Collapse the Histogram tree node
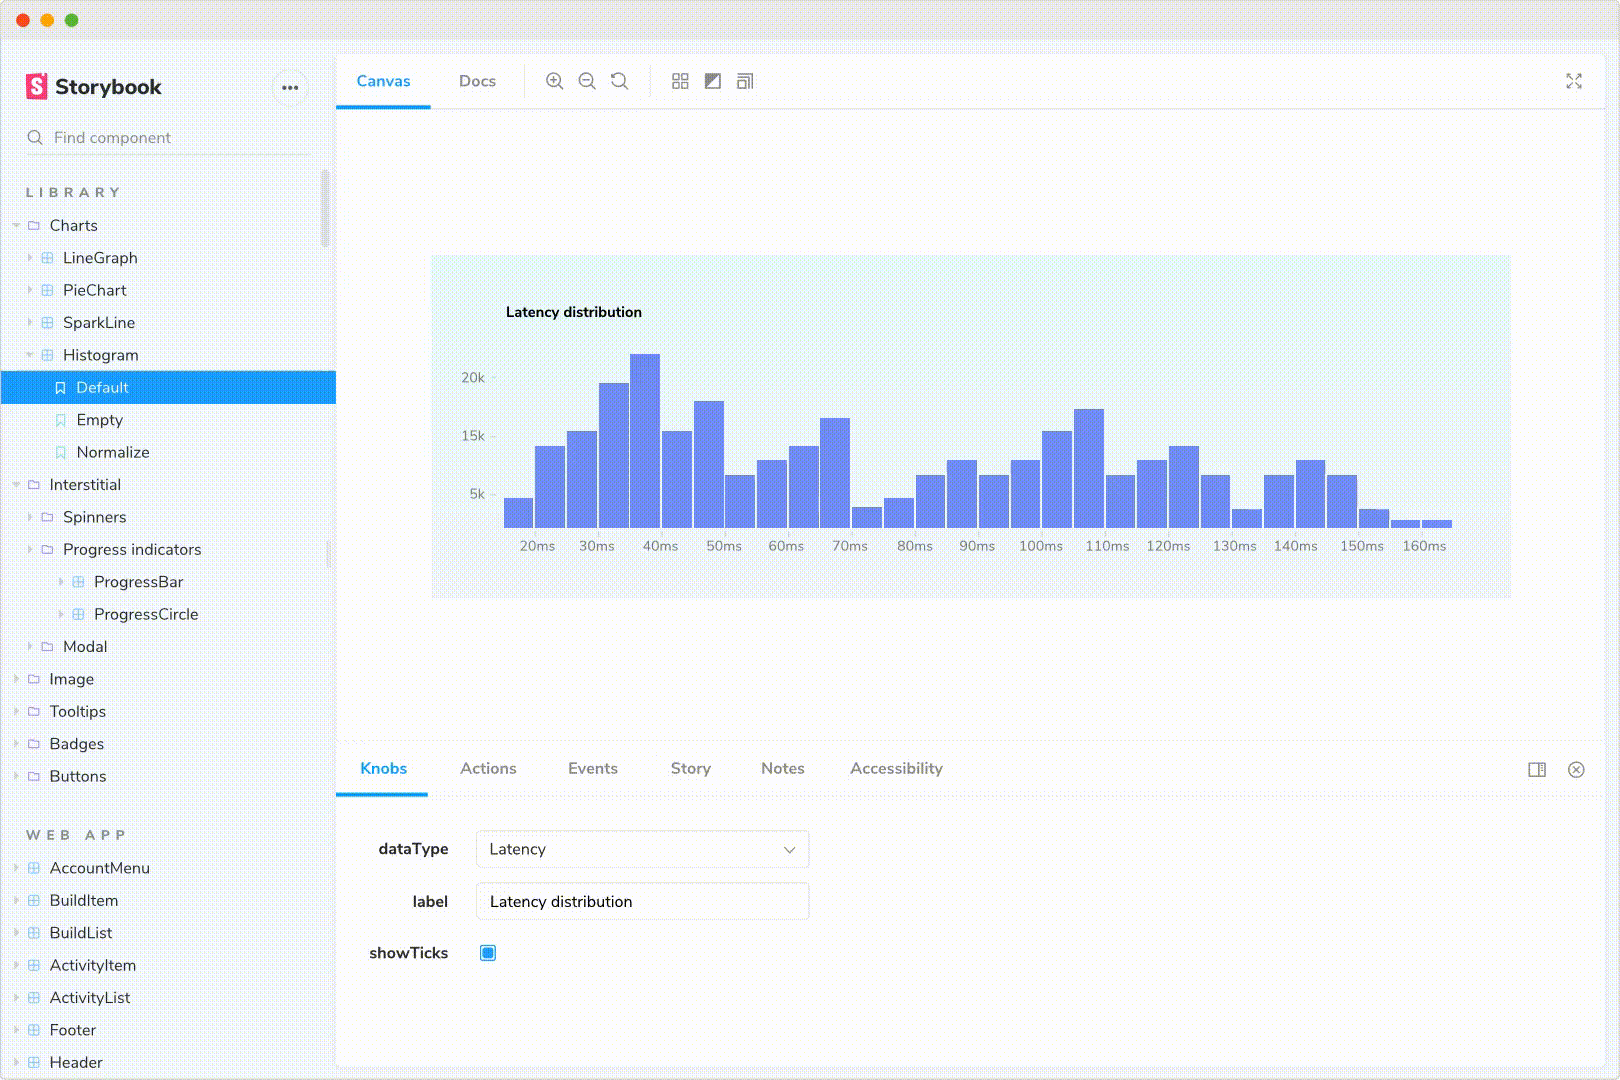This screenshot has width=1620, height=1080. (x=100, y=355)
